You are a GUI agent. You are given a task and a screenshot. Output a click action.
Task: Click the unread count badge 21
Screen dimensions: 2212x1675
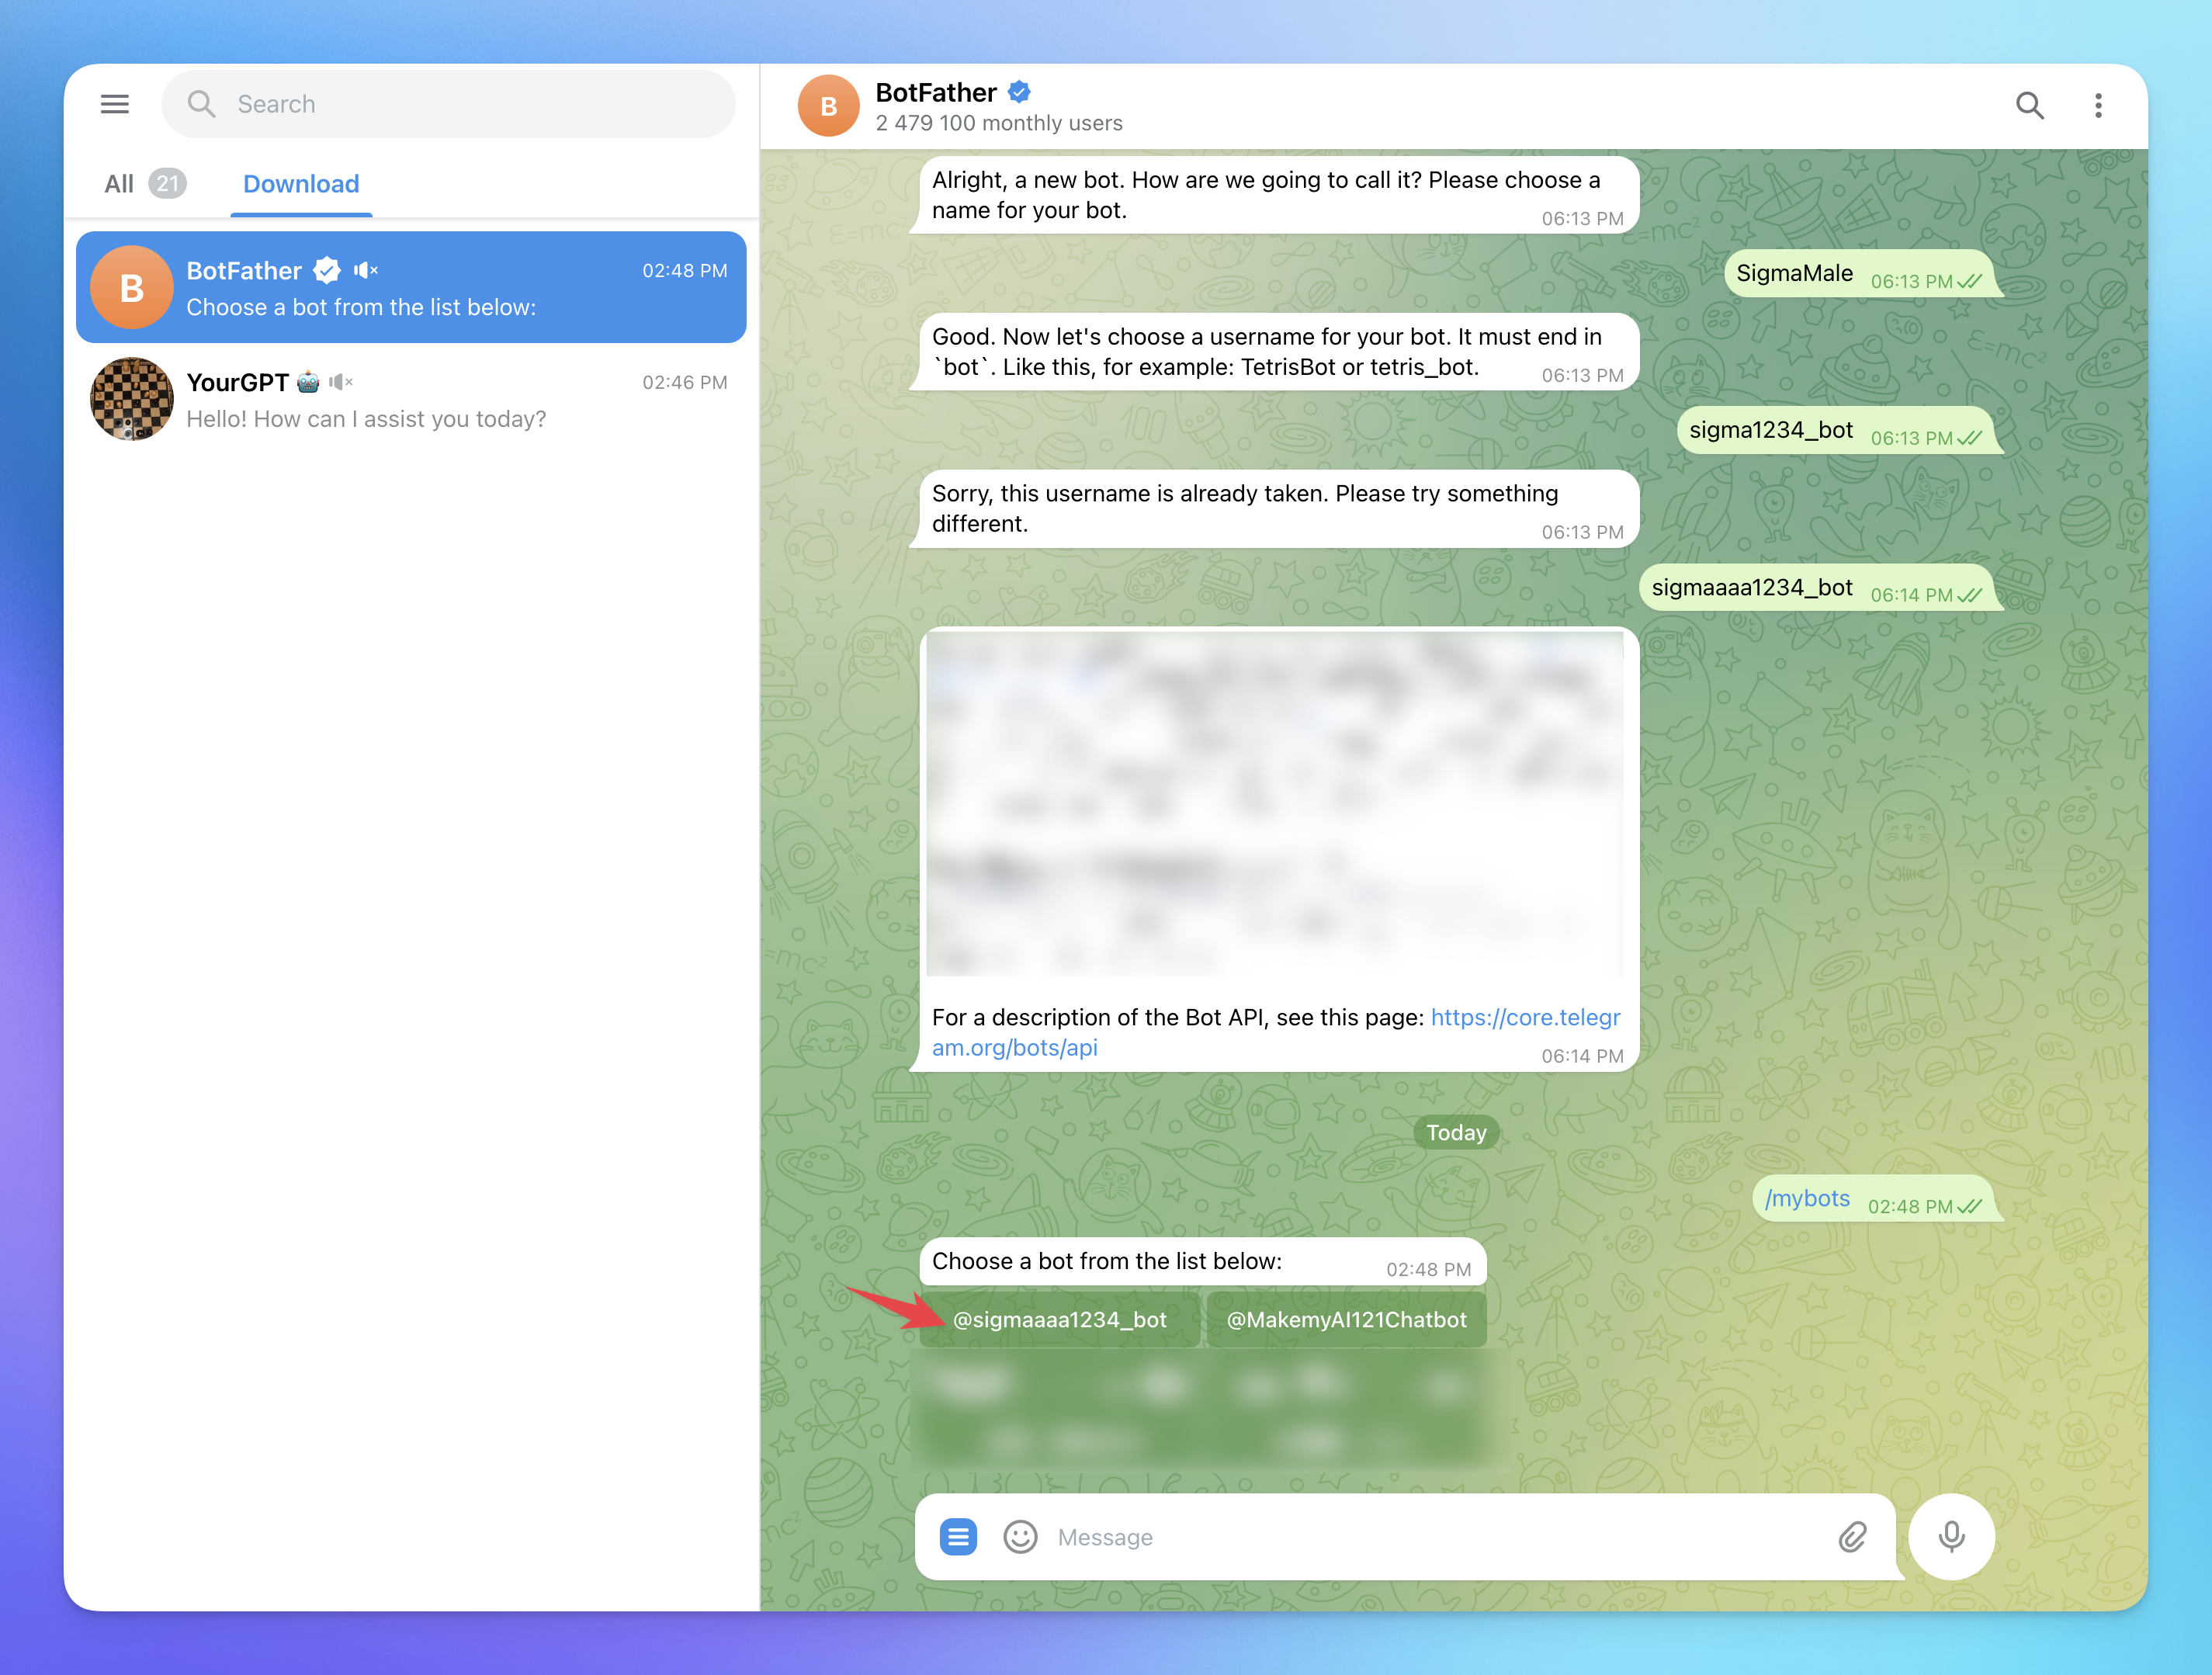[x=167, y=184]
